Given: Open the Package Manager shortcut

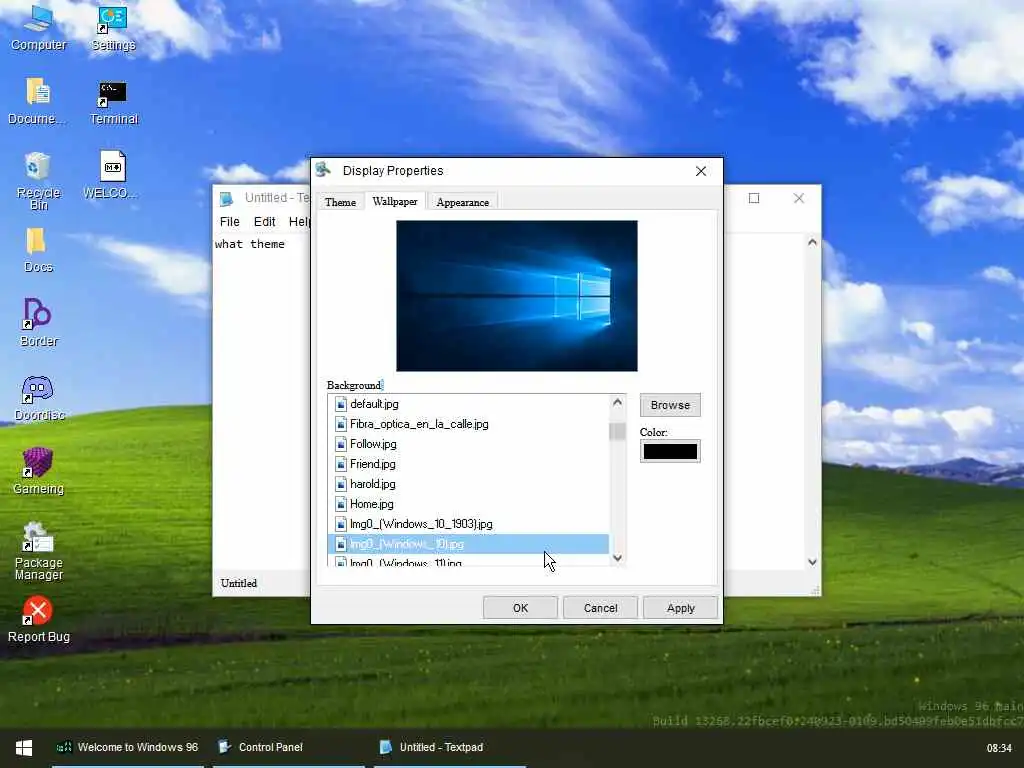Looking at the screenshot, I should tap(38, 551).
